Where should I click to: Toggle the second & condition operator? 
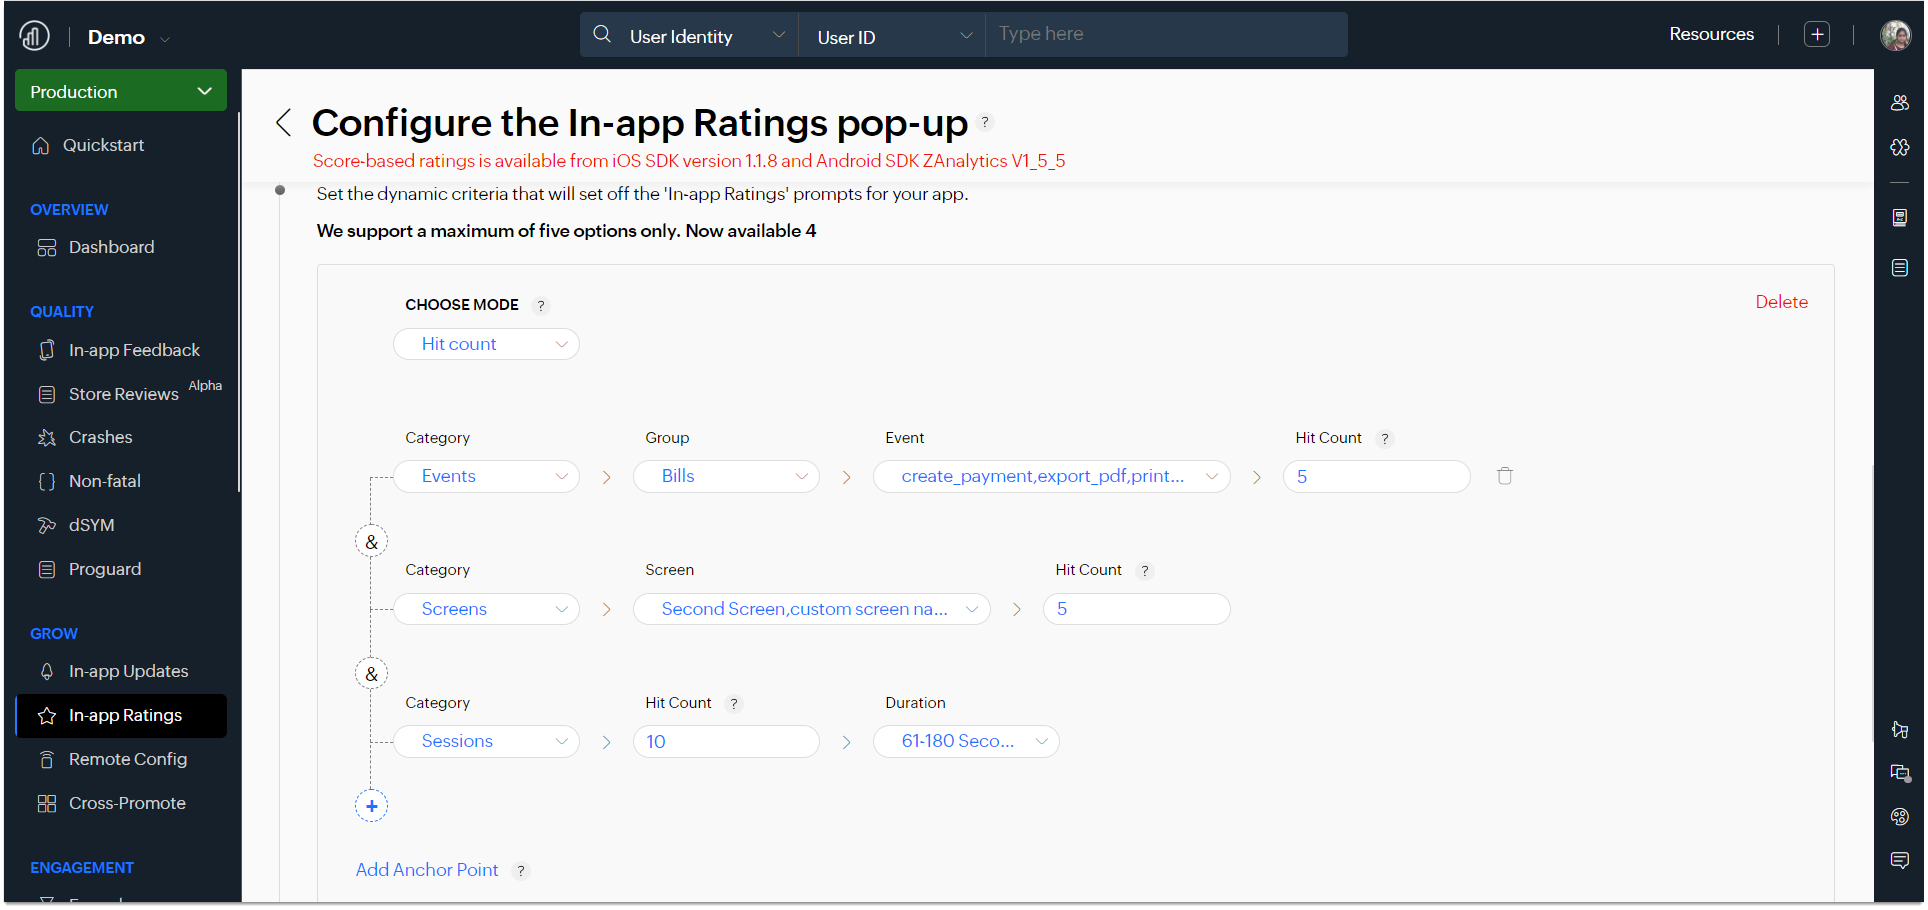pos(371,674)
